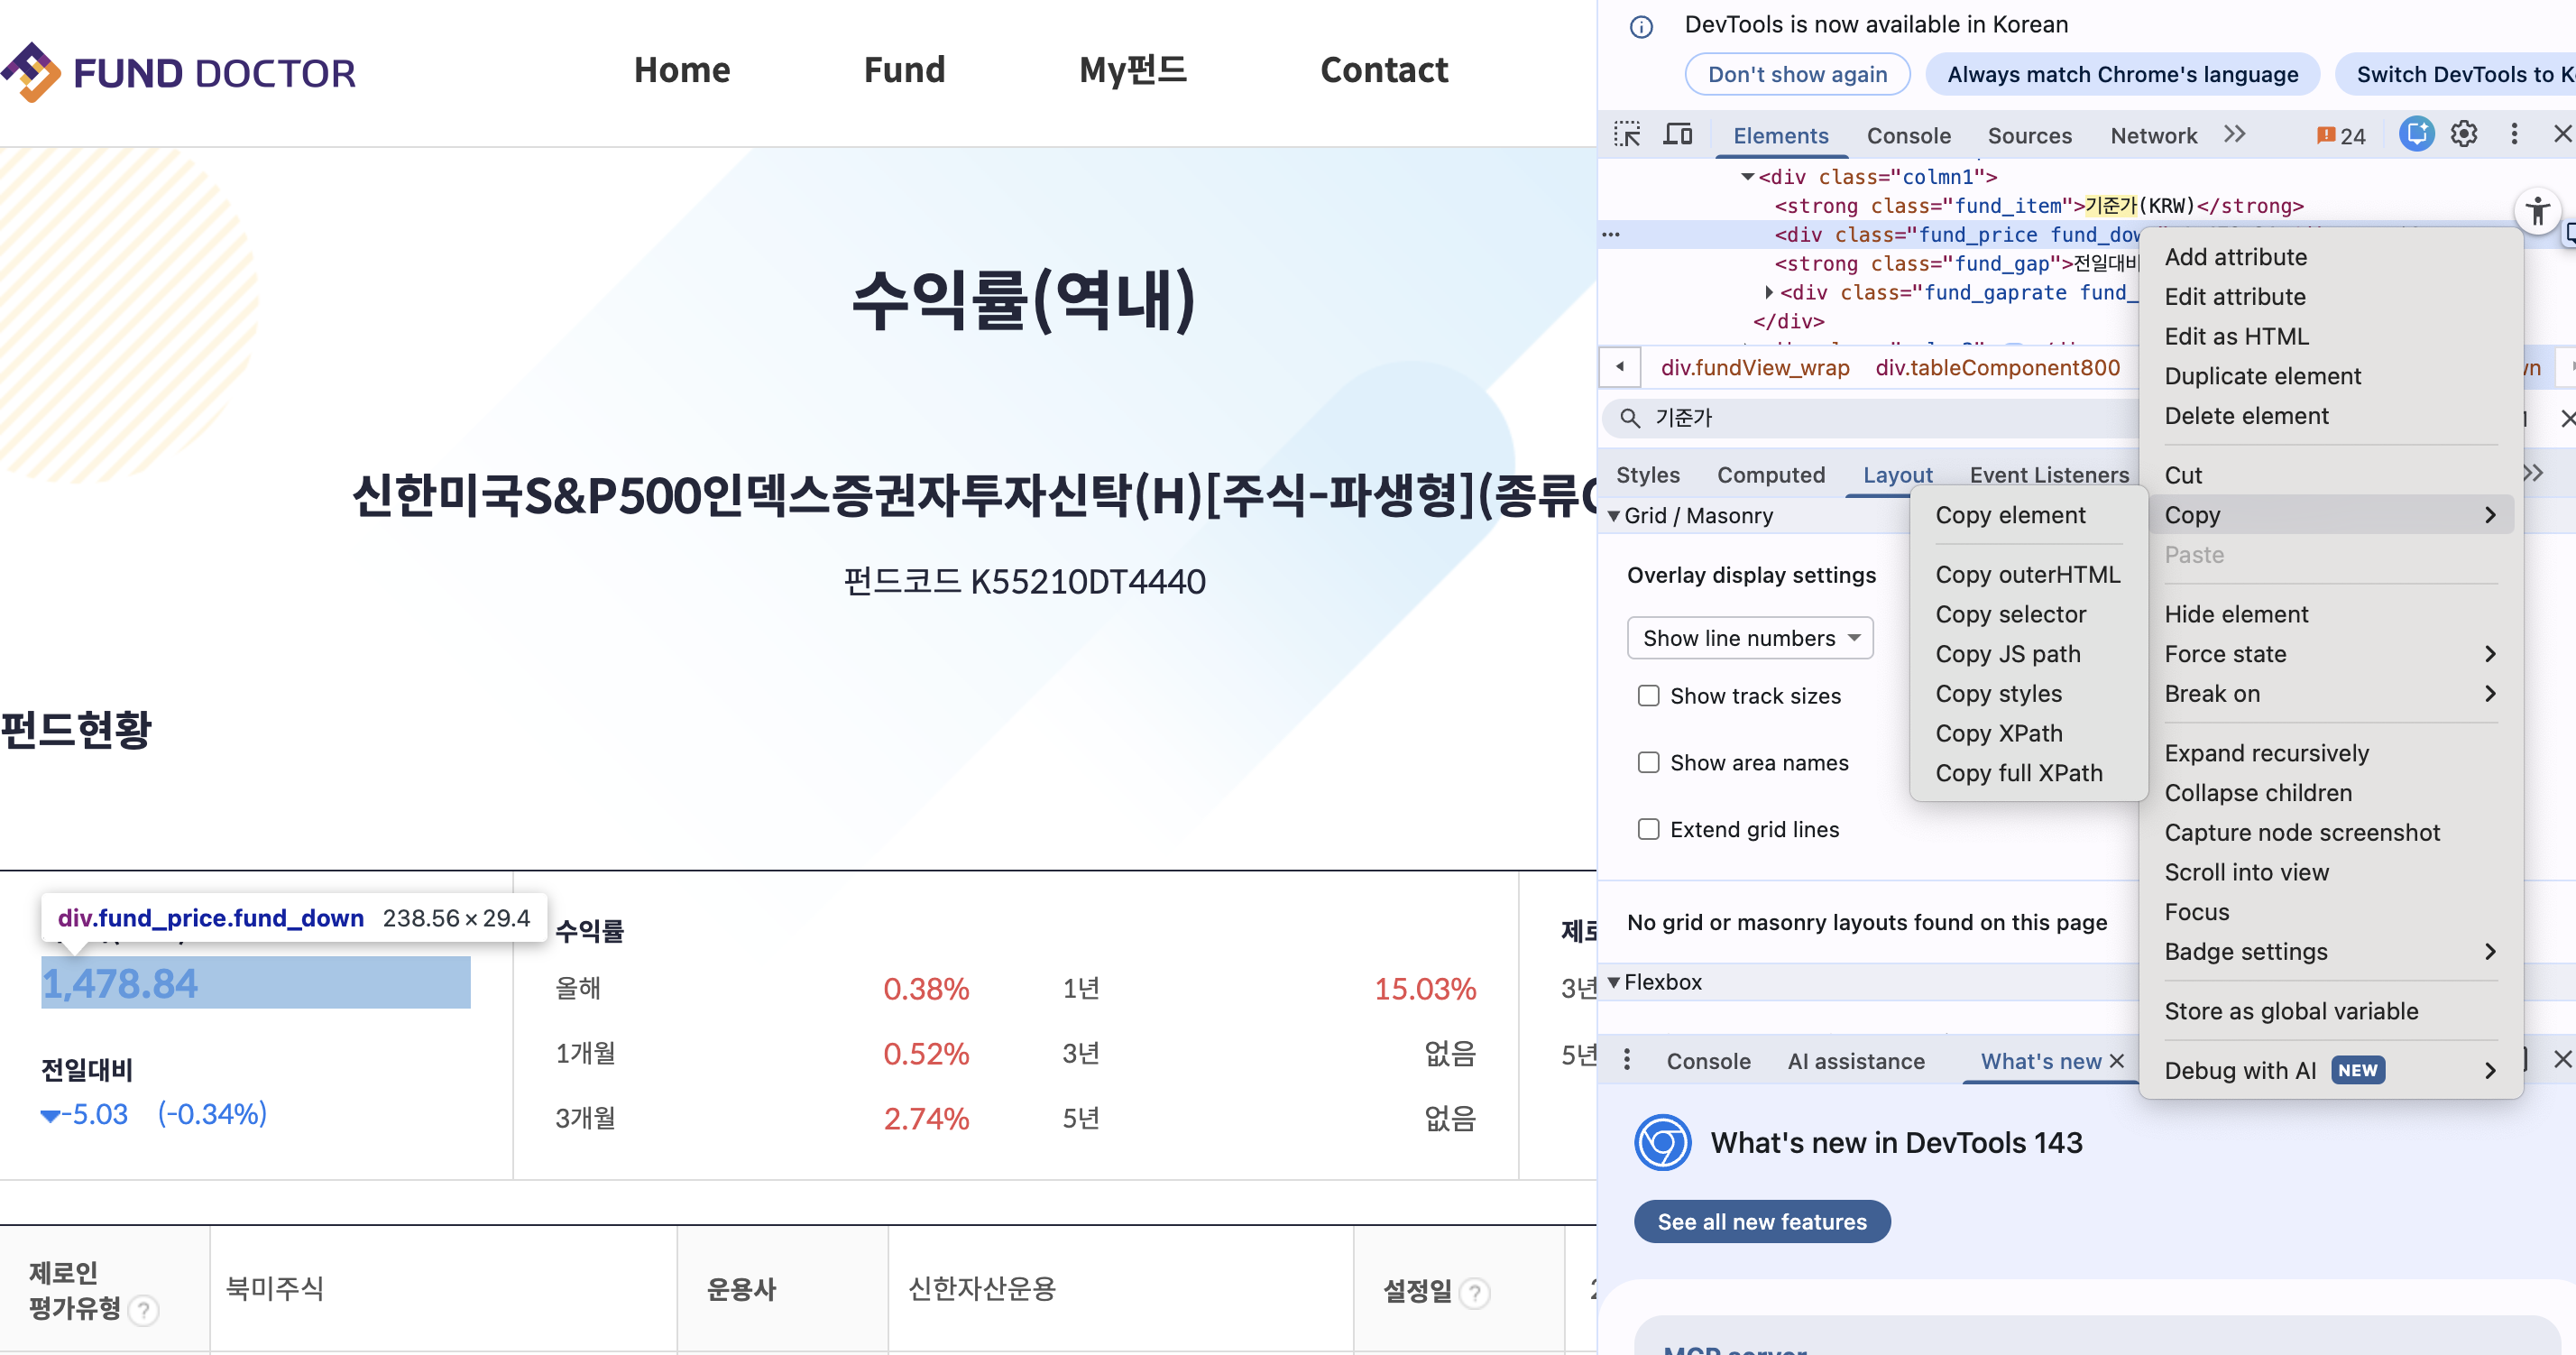Click the drawer three-dot menu icon
This screenshot has width=2576, height=1355.
click(1626, 1060)
